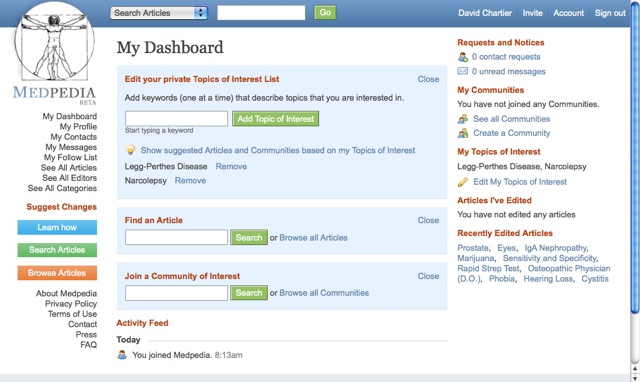The width and height of the screenshot is (640, 382).
Task: Show suggested Articles and Communities link
Action: point(278,150)
